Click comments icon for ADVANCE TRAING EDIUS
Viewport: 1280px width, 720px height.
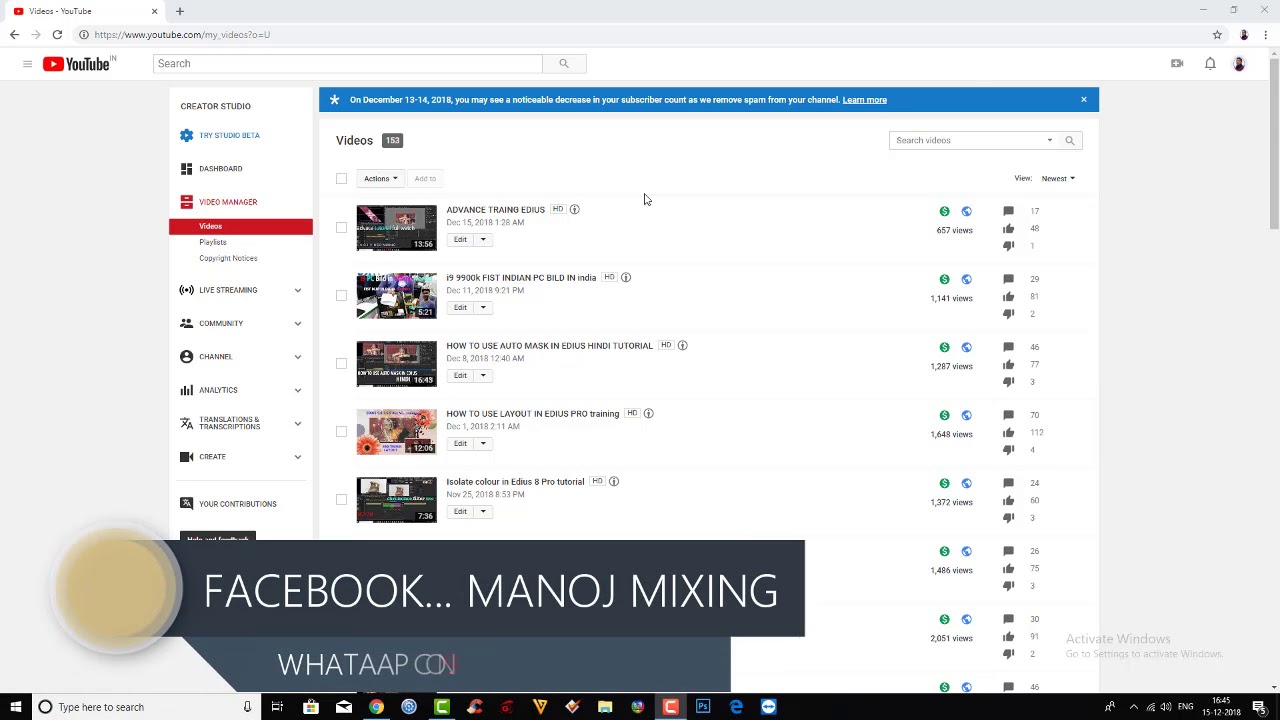pyautogui.click(x=1008, y=212)
